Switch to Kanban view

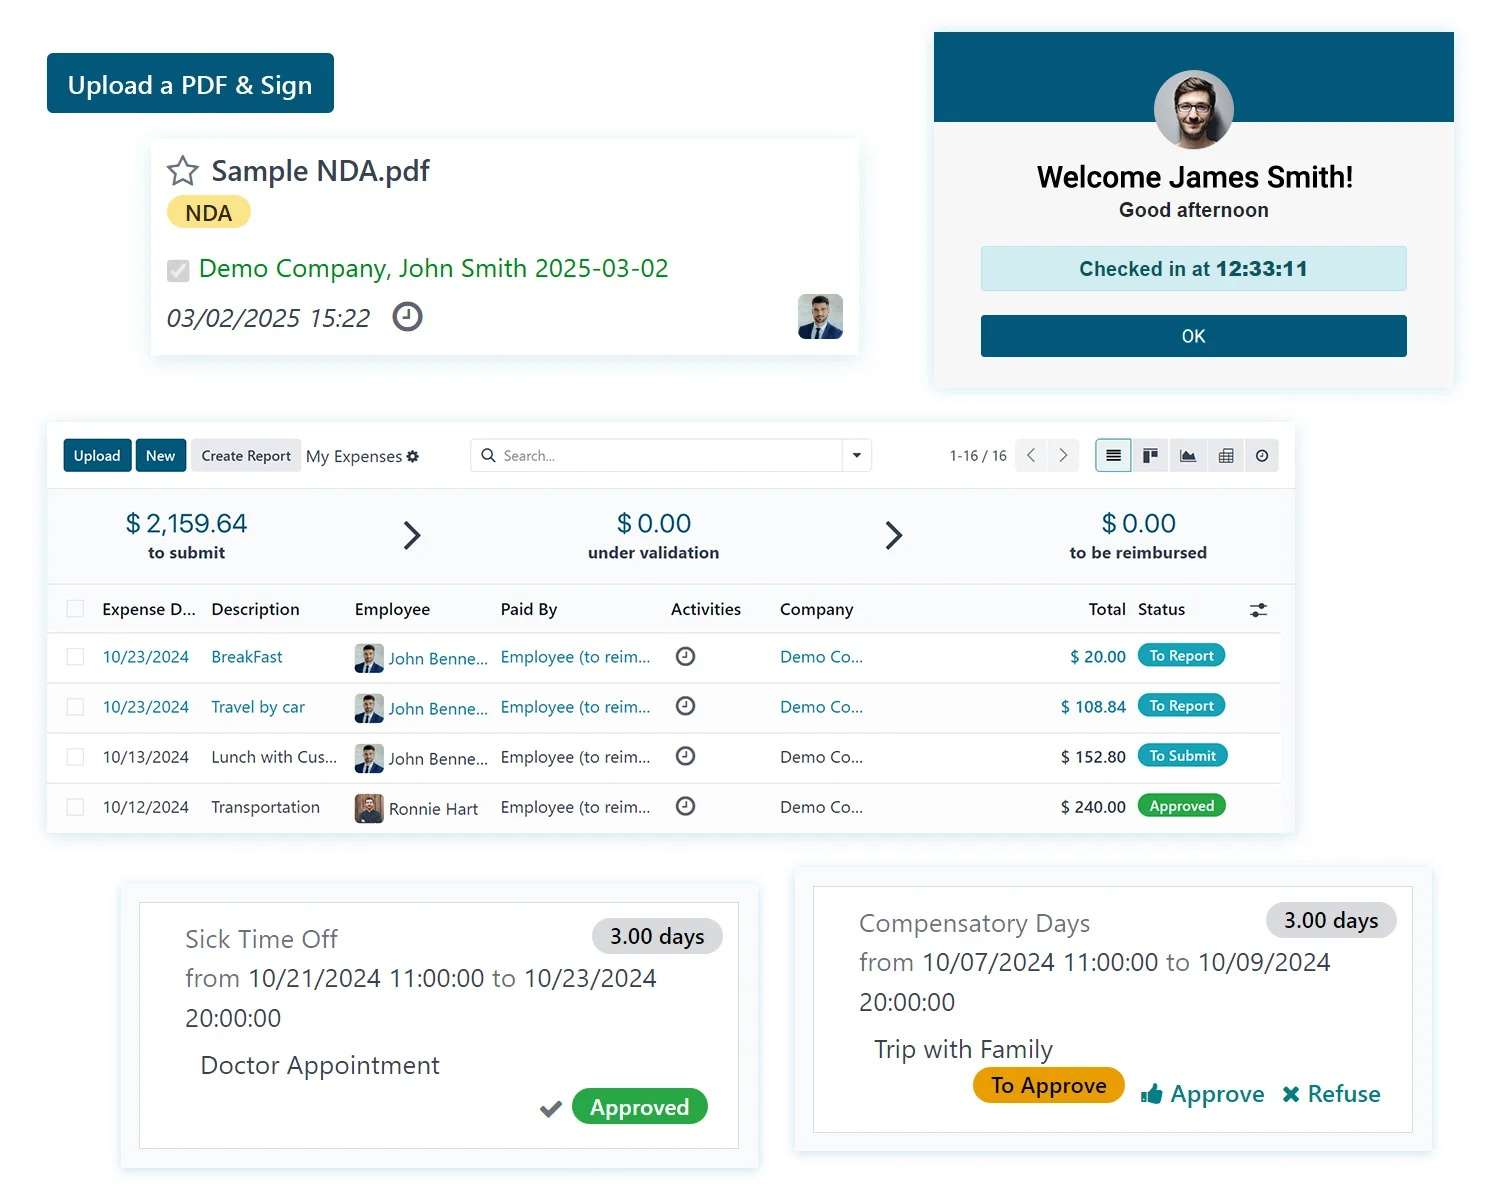tap(1150, 456)
